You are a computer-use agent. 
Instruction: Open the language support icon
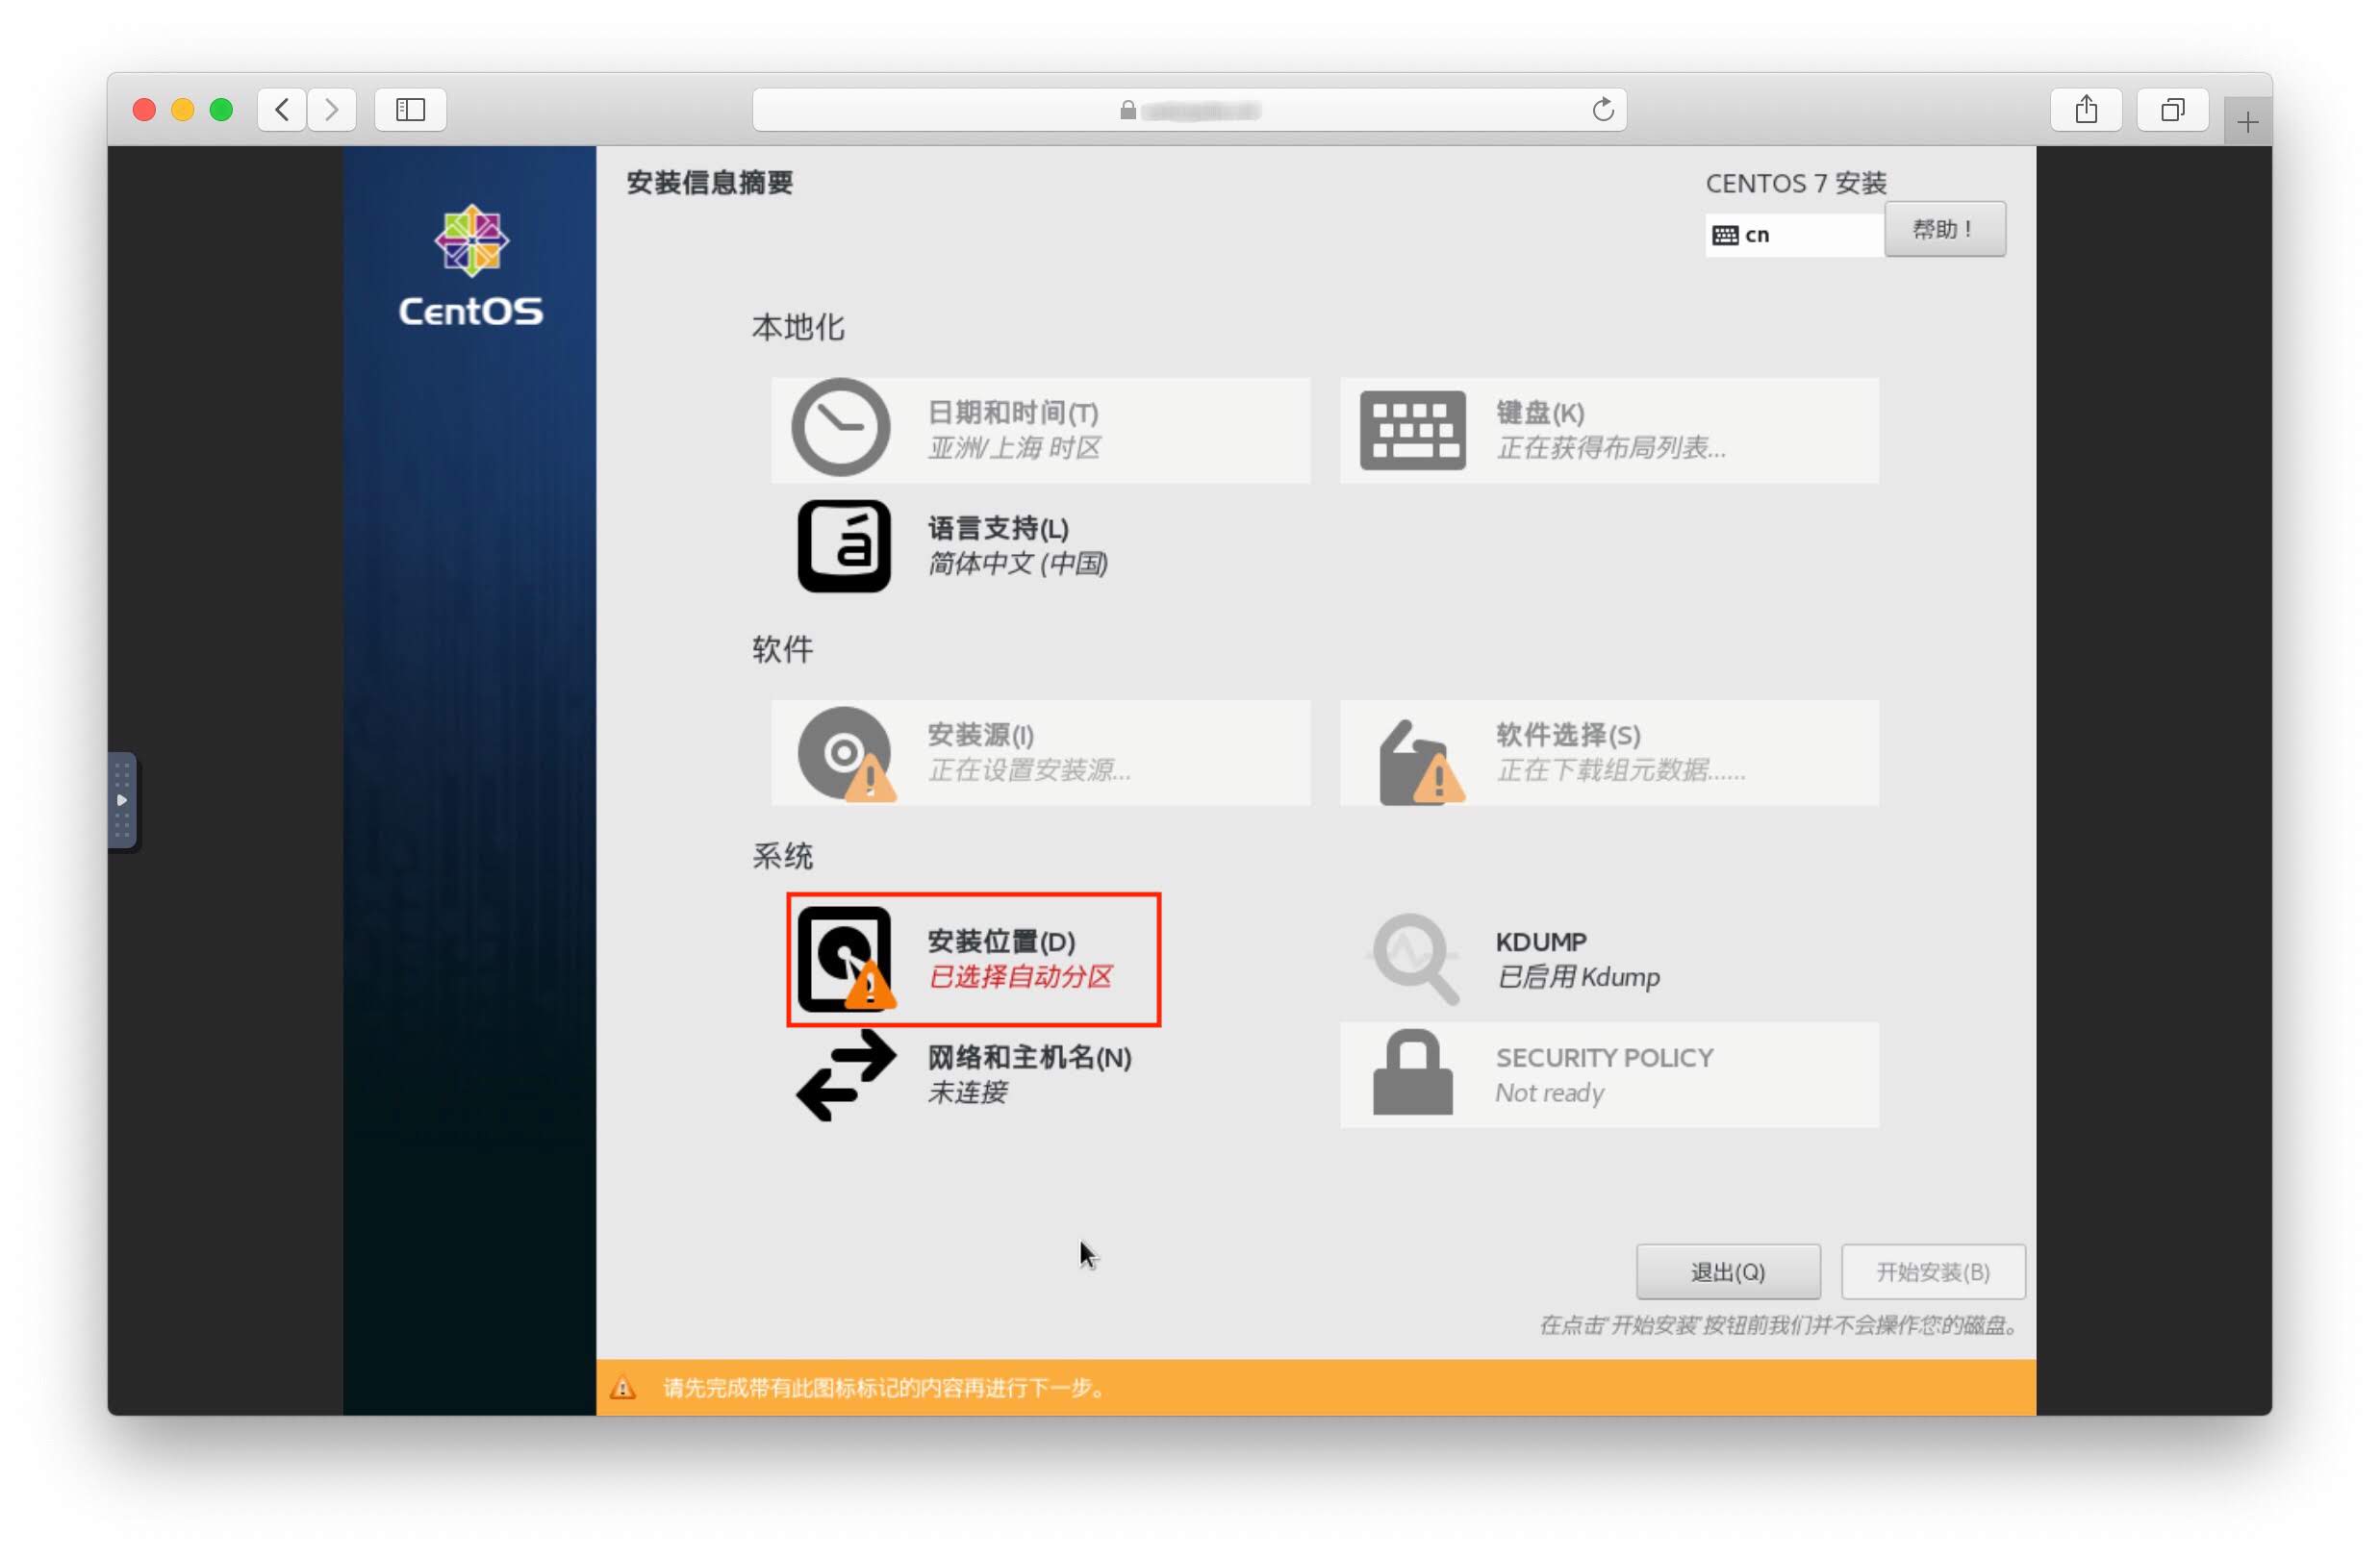click(843, 546)
